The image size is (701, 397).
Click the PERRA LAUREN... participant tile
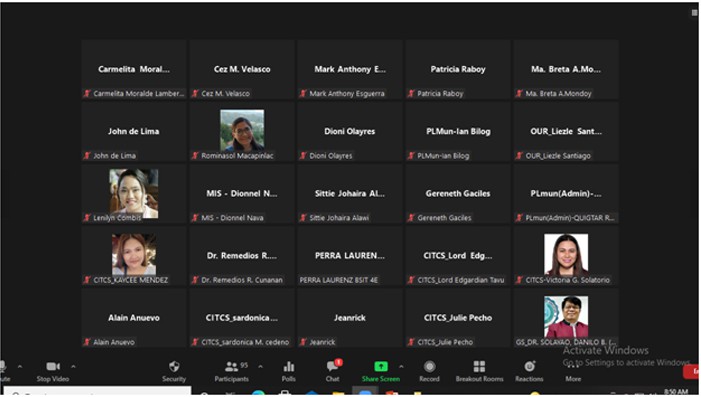point(350,256)
